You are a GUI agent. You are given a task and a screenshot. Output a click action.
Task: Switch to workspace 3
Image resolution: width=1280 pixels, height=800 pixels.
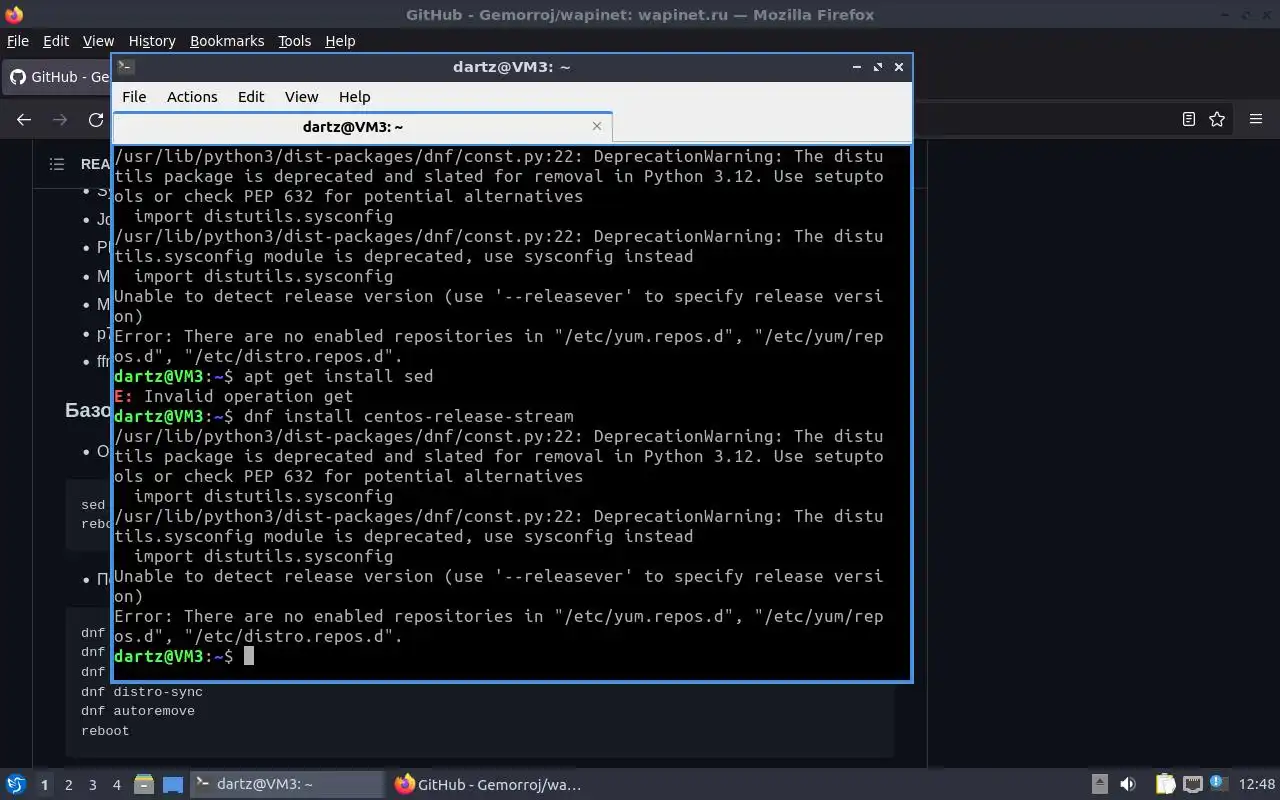92,785
